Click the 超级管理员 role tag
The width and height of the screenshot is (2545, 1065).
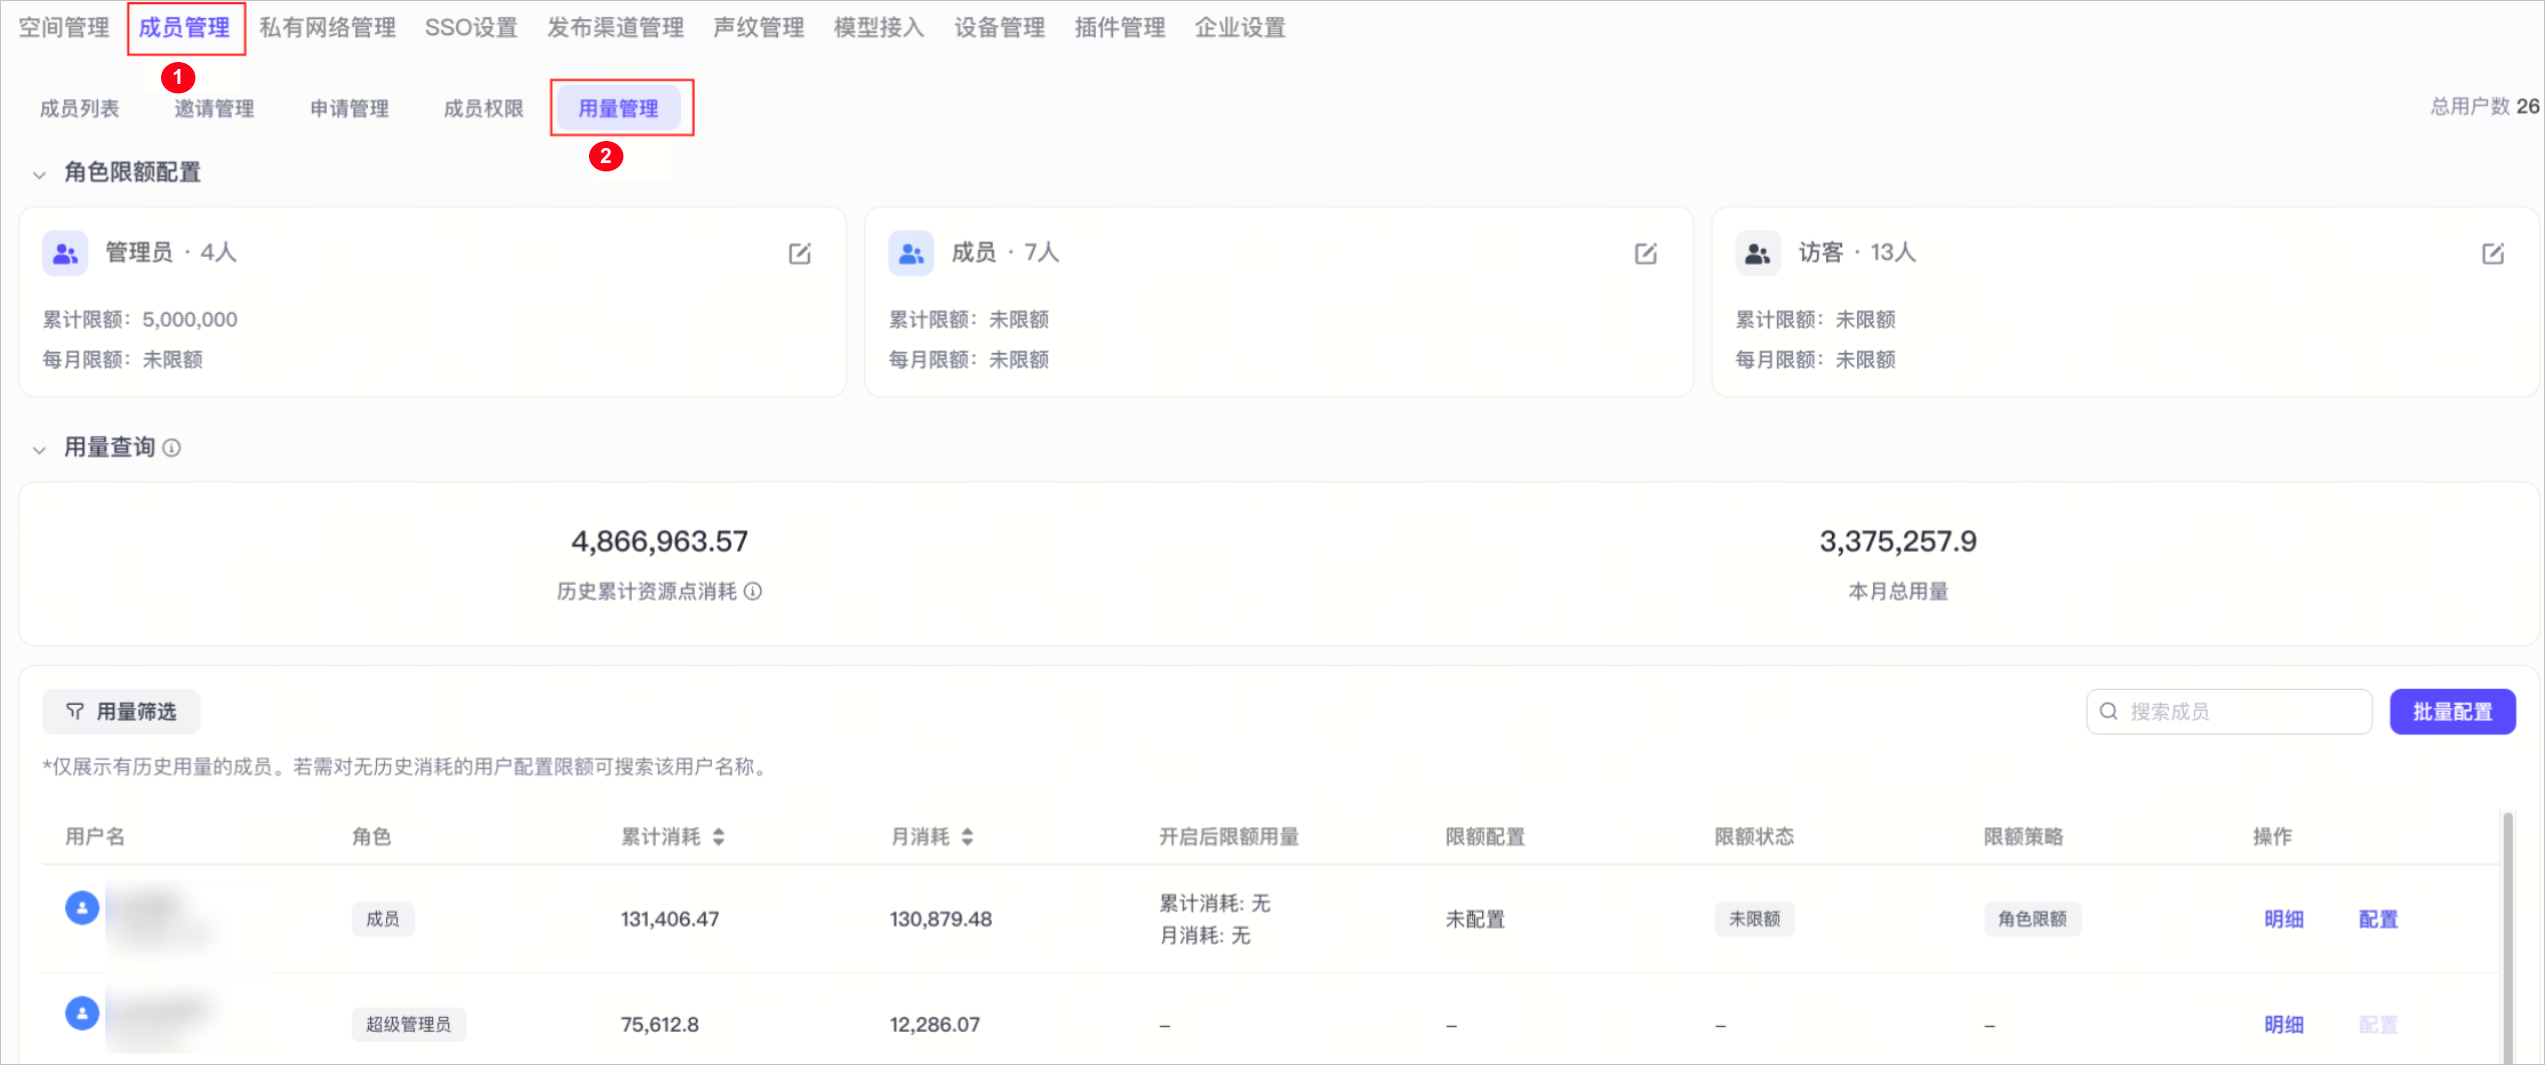pos(408,1024)
